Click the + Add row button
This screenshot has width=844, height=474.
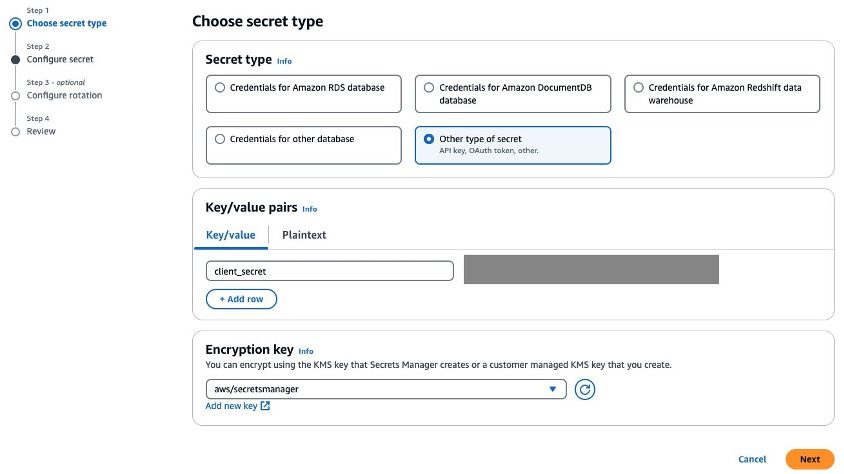click(x=241, y=299)
